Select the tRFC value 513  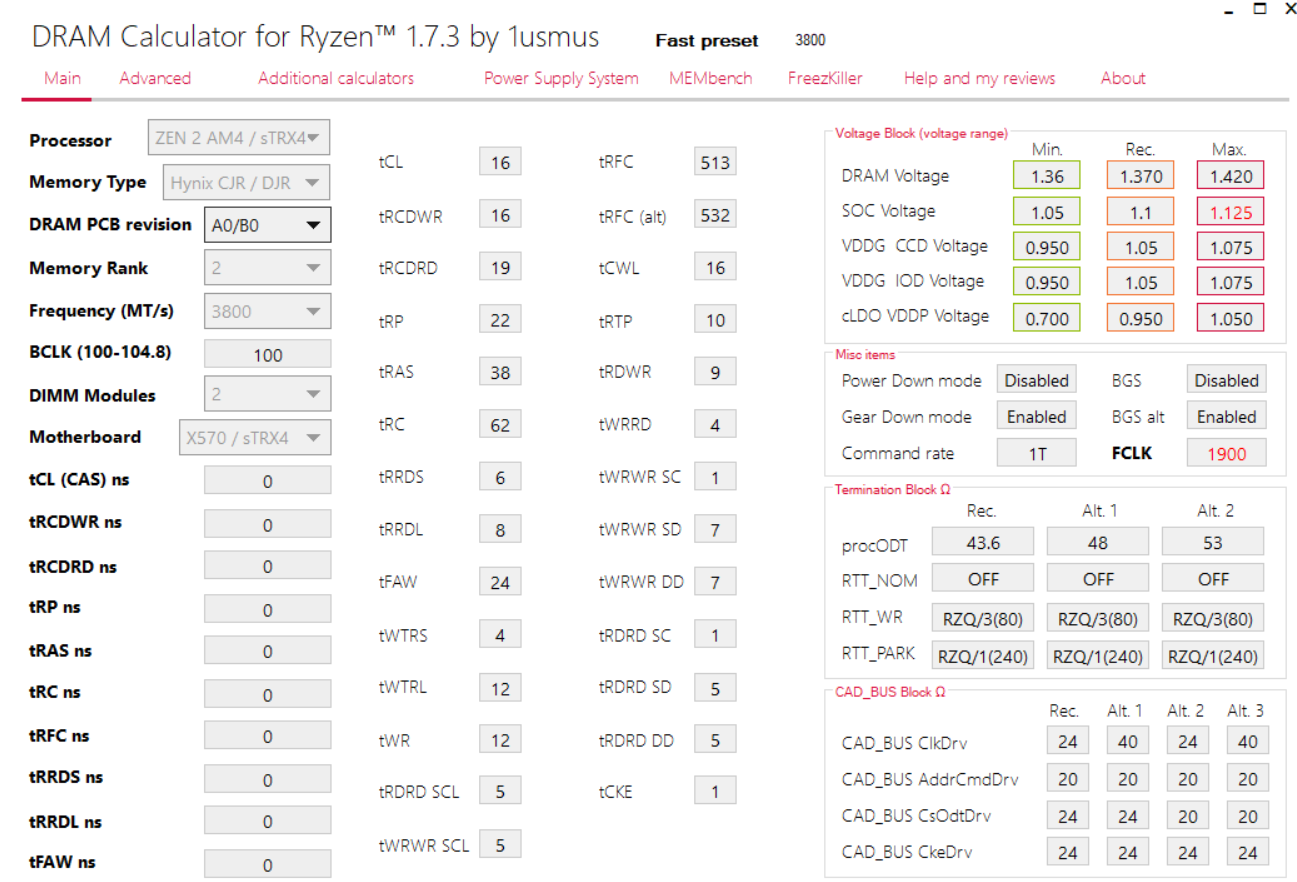[x=715, y=162]
